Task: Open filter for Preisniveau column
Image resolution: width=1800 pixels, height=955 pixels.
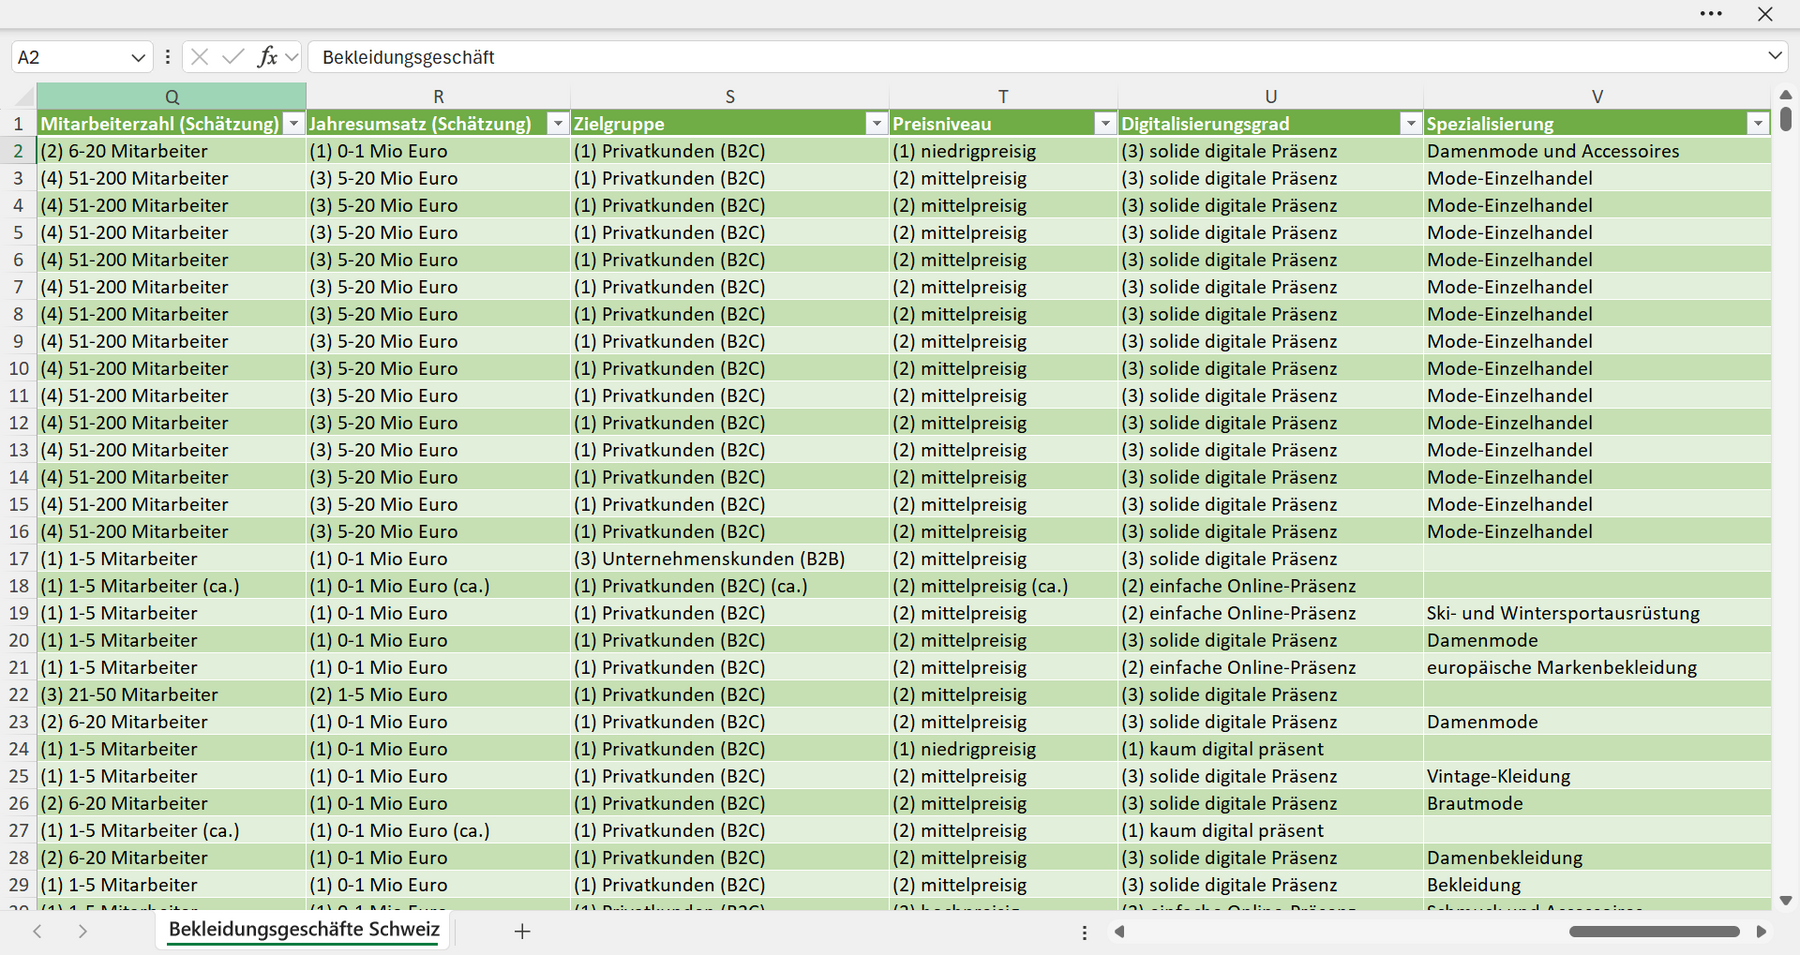Action: (1105, 123)
